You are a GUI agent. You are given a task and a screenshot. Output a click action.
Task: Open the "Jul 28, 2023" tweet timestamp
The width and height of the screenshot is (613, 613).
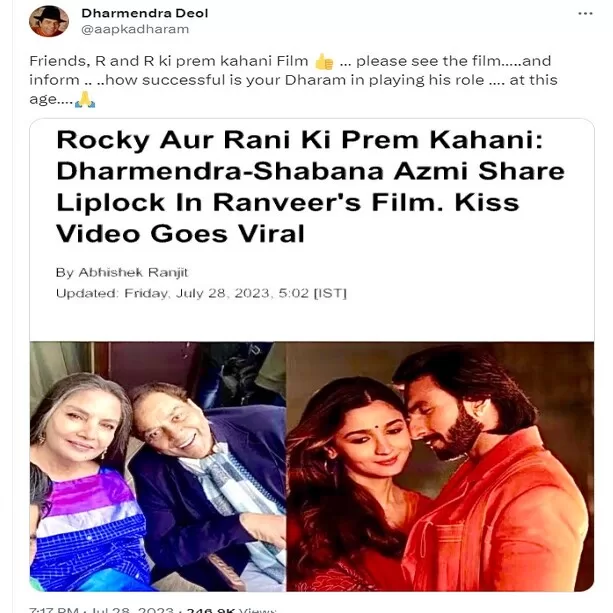click(132, 610)
